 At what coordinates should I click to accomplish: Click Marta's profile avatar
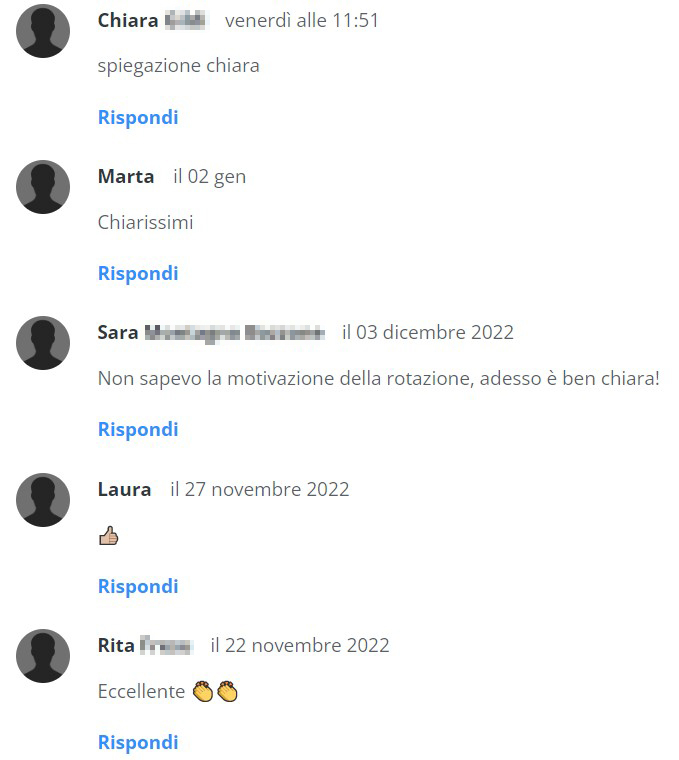43,187
